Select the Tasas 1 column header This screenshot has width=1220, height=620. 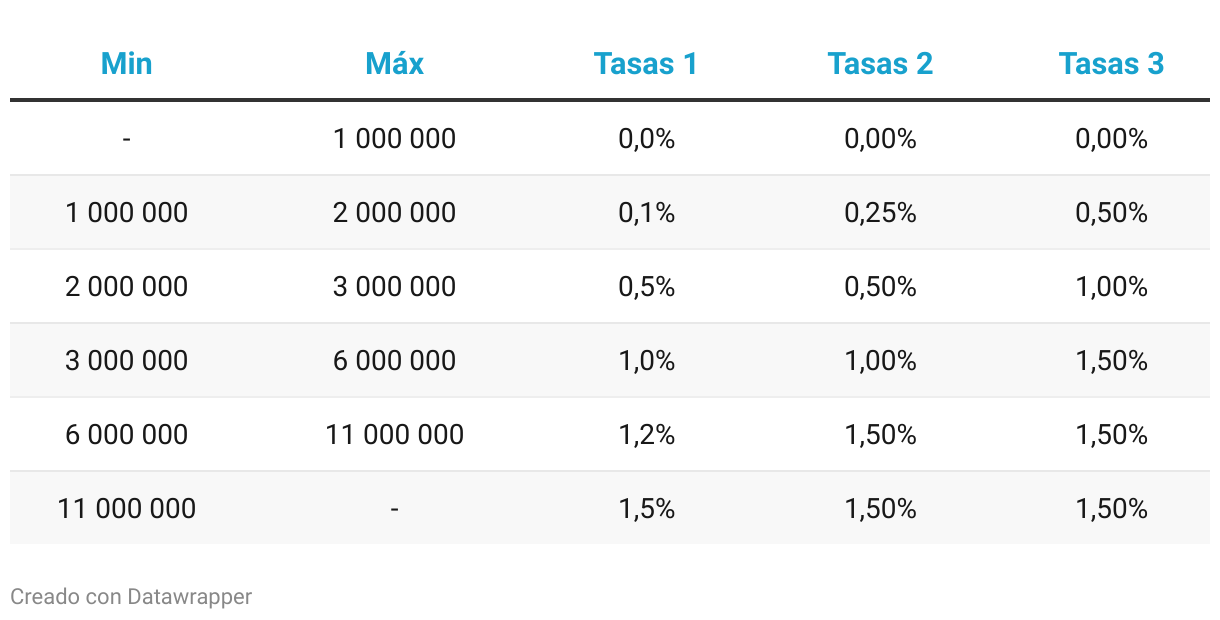[646, 64]
